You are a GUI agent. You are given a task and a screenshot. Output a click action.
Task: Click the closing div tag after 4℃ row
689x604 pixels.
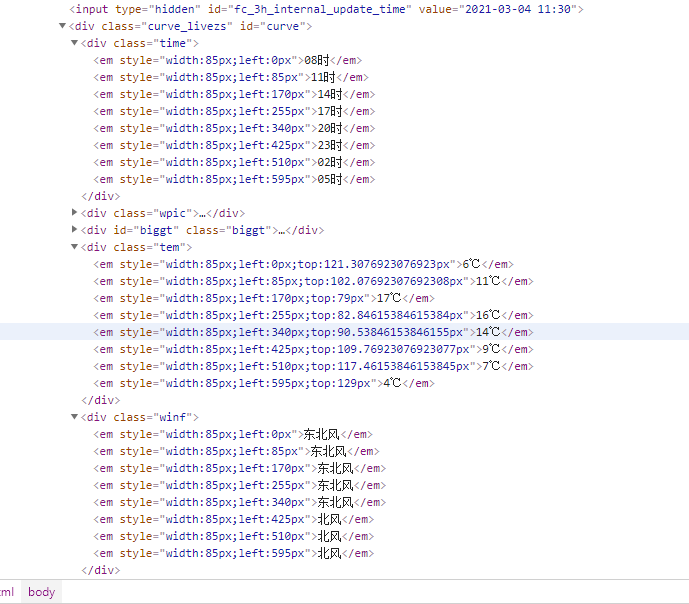pos(101,401)
